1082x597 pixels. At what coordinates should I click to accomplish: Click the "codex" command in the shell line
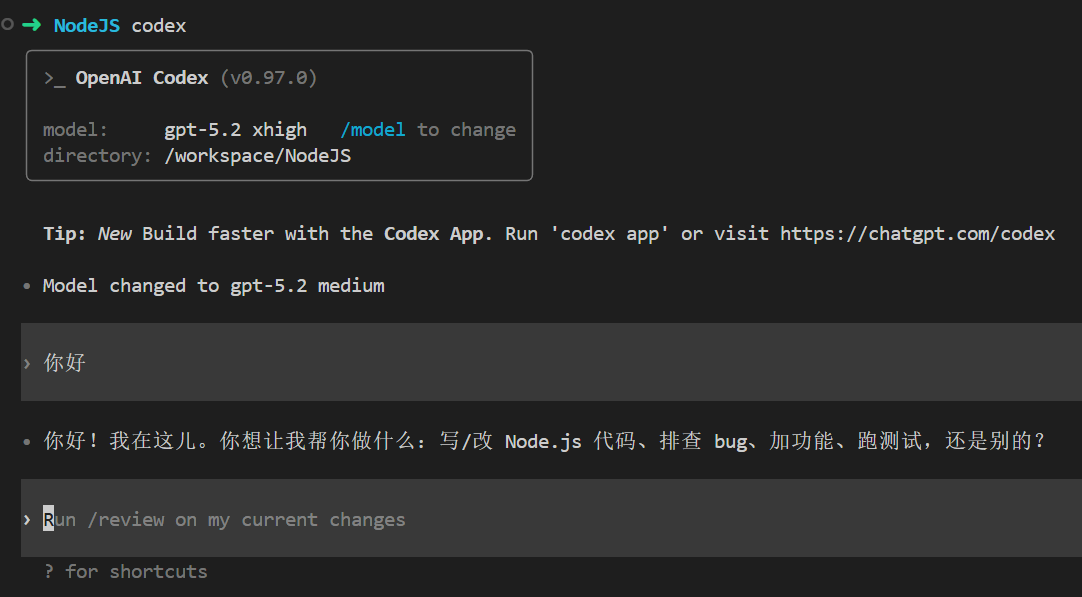pyautogui.click(x=159, y=26)
